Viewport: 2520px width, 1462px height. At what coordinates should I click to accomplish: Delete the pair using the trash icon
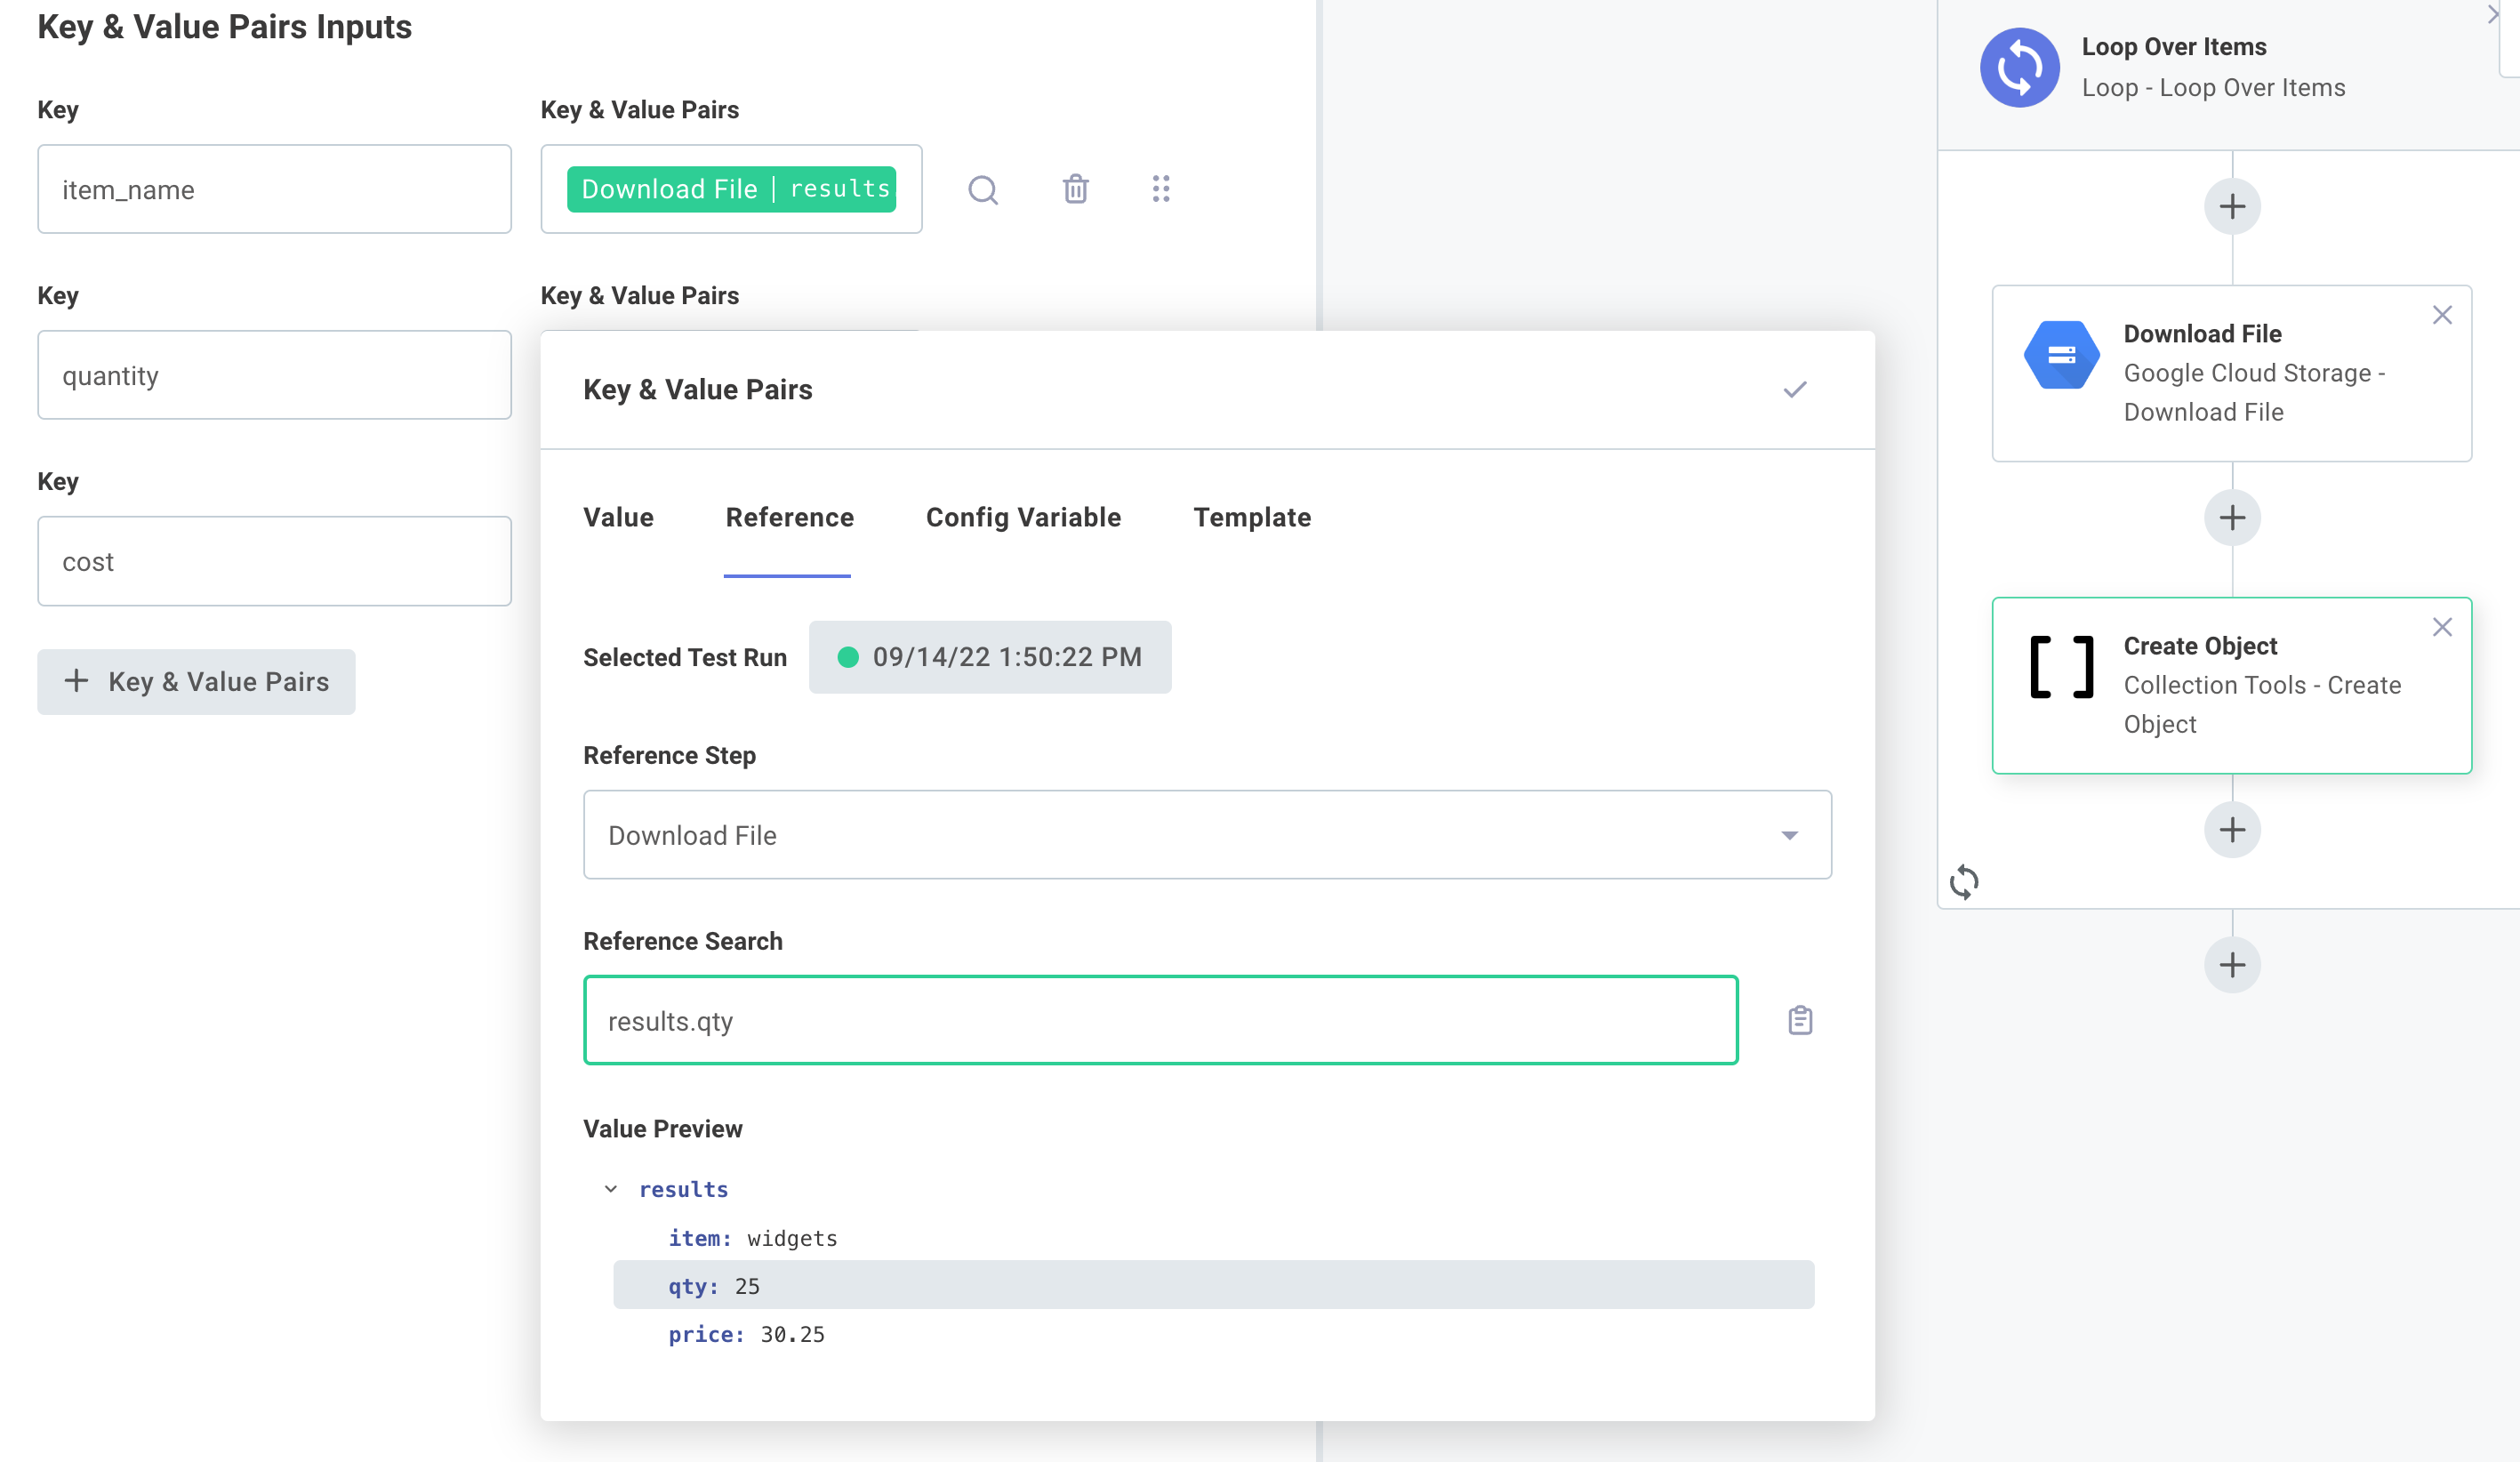pyautogui.click(x=1075, y=189)
